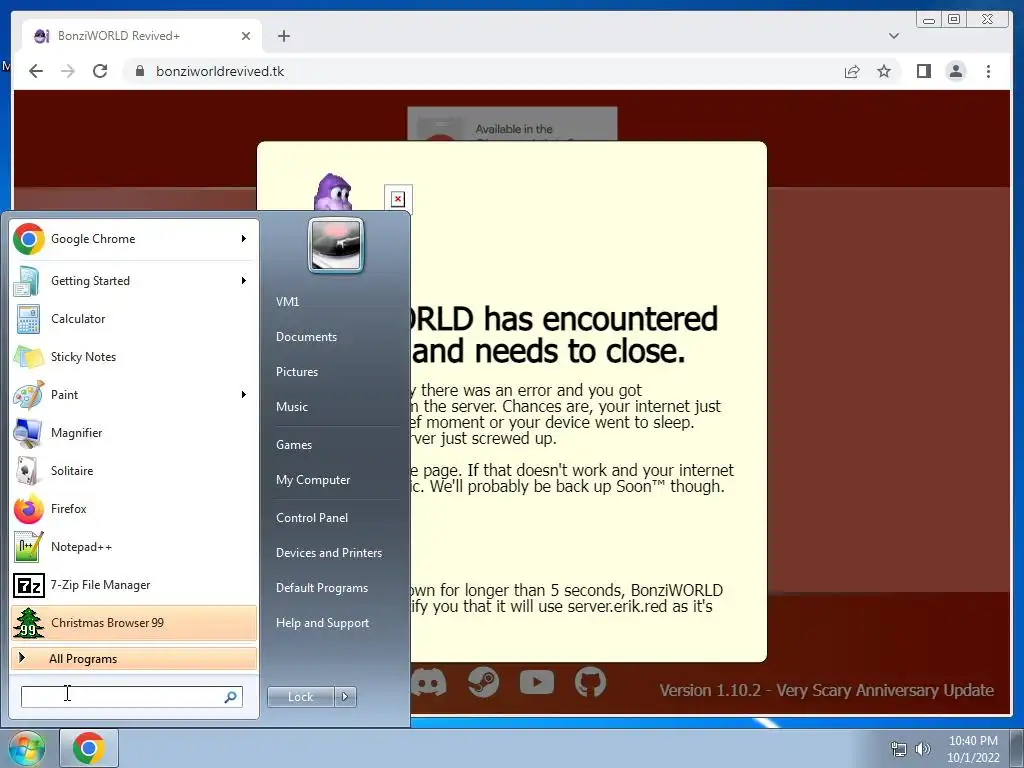
Task: Click the YouTube icon on the page
Action: point(537,683)
